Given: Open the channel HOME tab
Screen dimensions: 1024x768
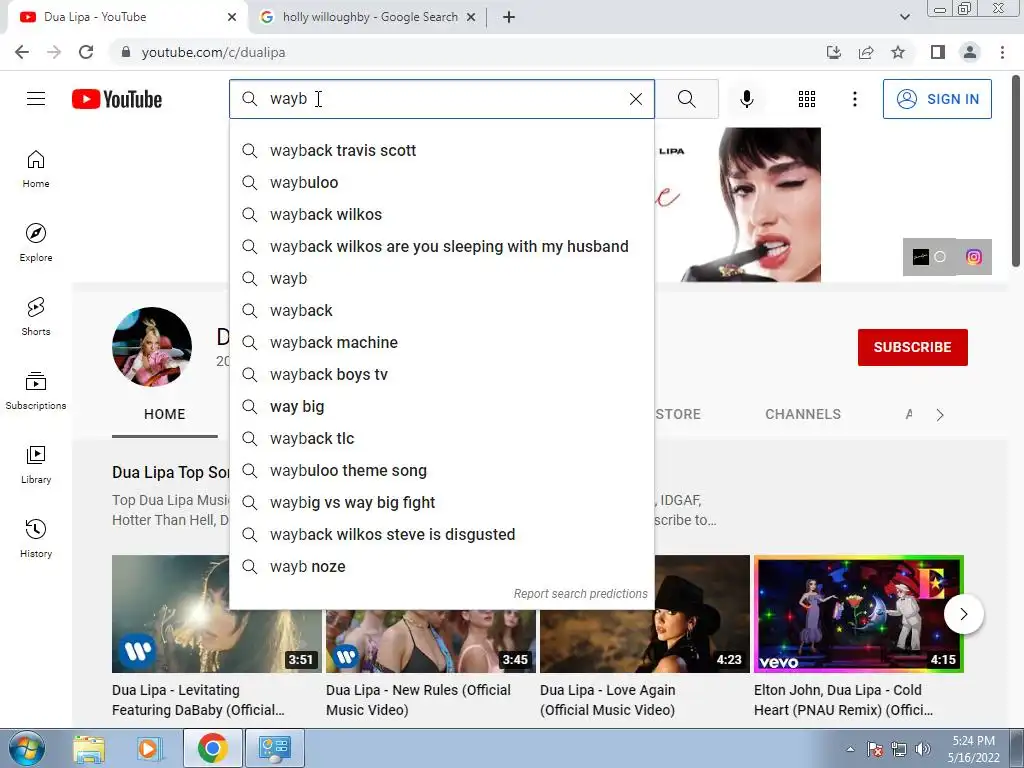Looking at the screenshot, I should click(165, 414).
